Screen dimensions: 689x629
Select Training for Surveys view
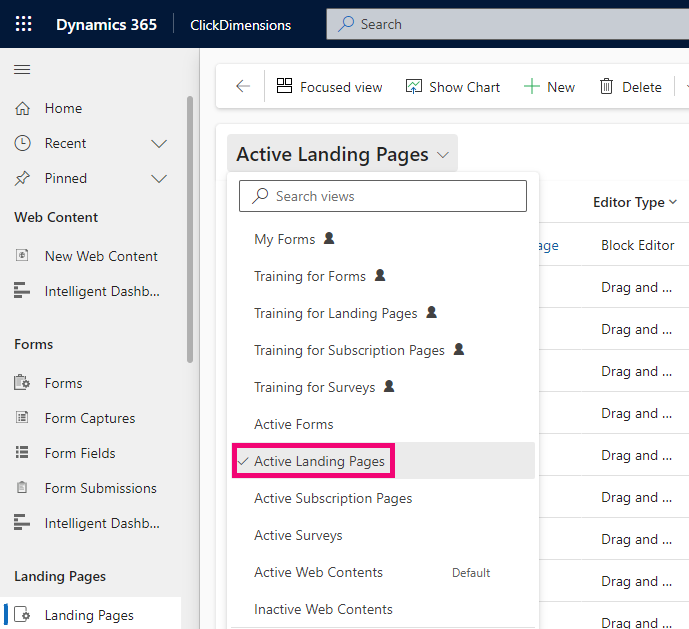(x=383, y=387)
